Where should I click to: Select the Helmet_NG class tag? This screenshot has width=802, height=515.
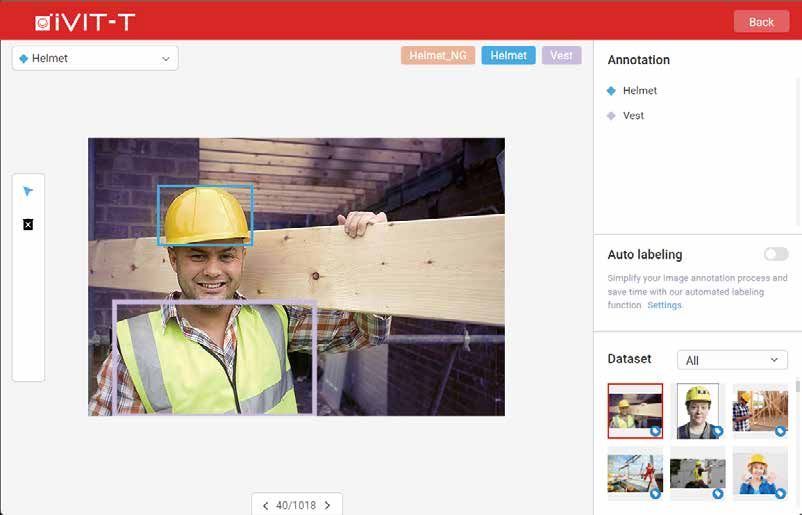(438, 55)
